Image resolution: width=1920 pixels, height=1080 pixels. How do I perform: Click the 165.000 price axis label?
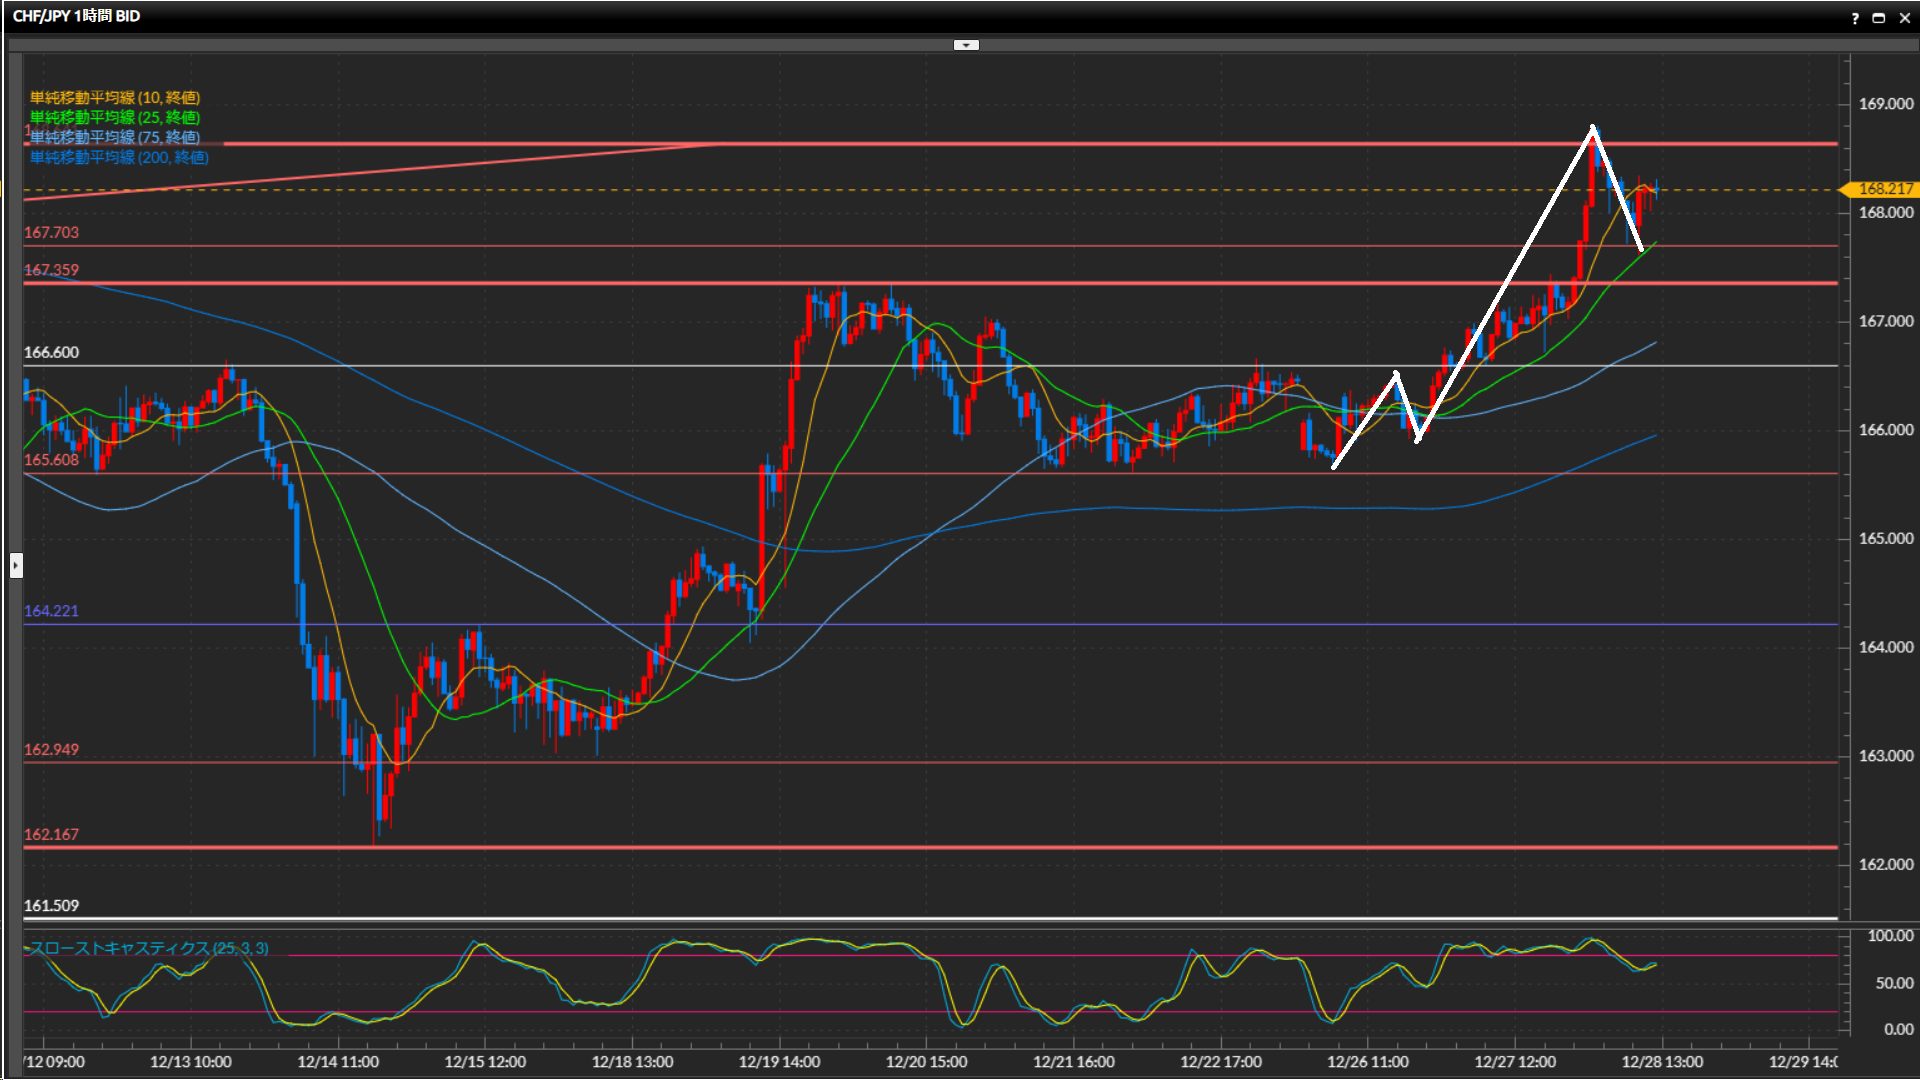[1885, 538]
